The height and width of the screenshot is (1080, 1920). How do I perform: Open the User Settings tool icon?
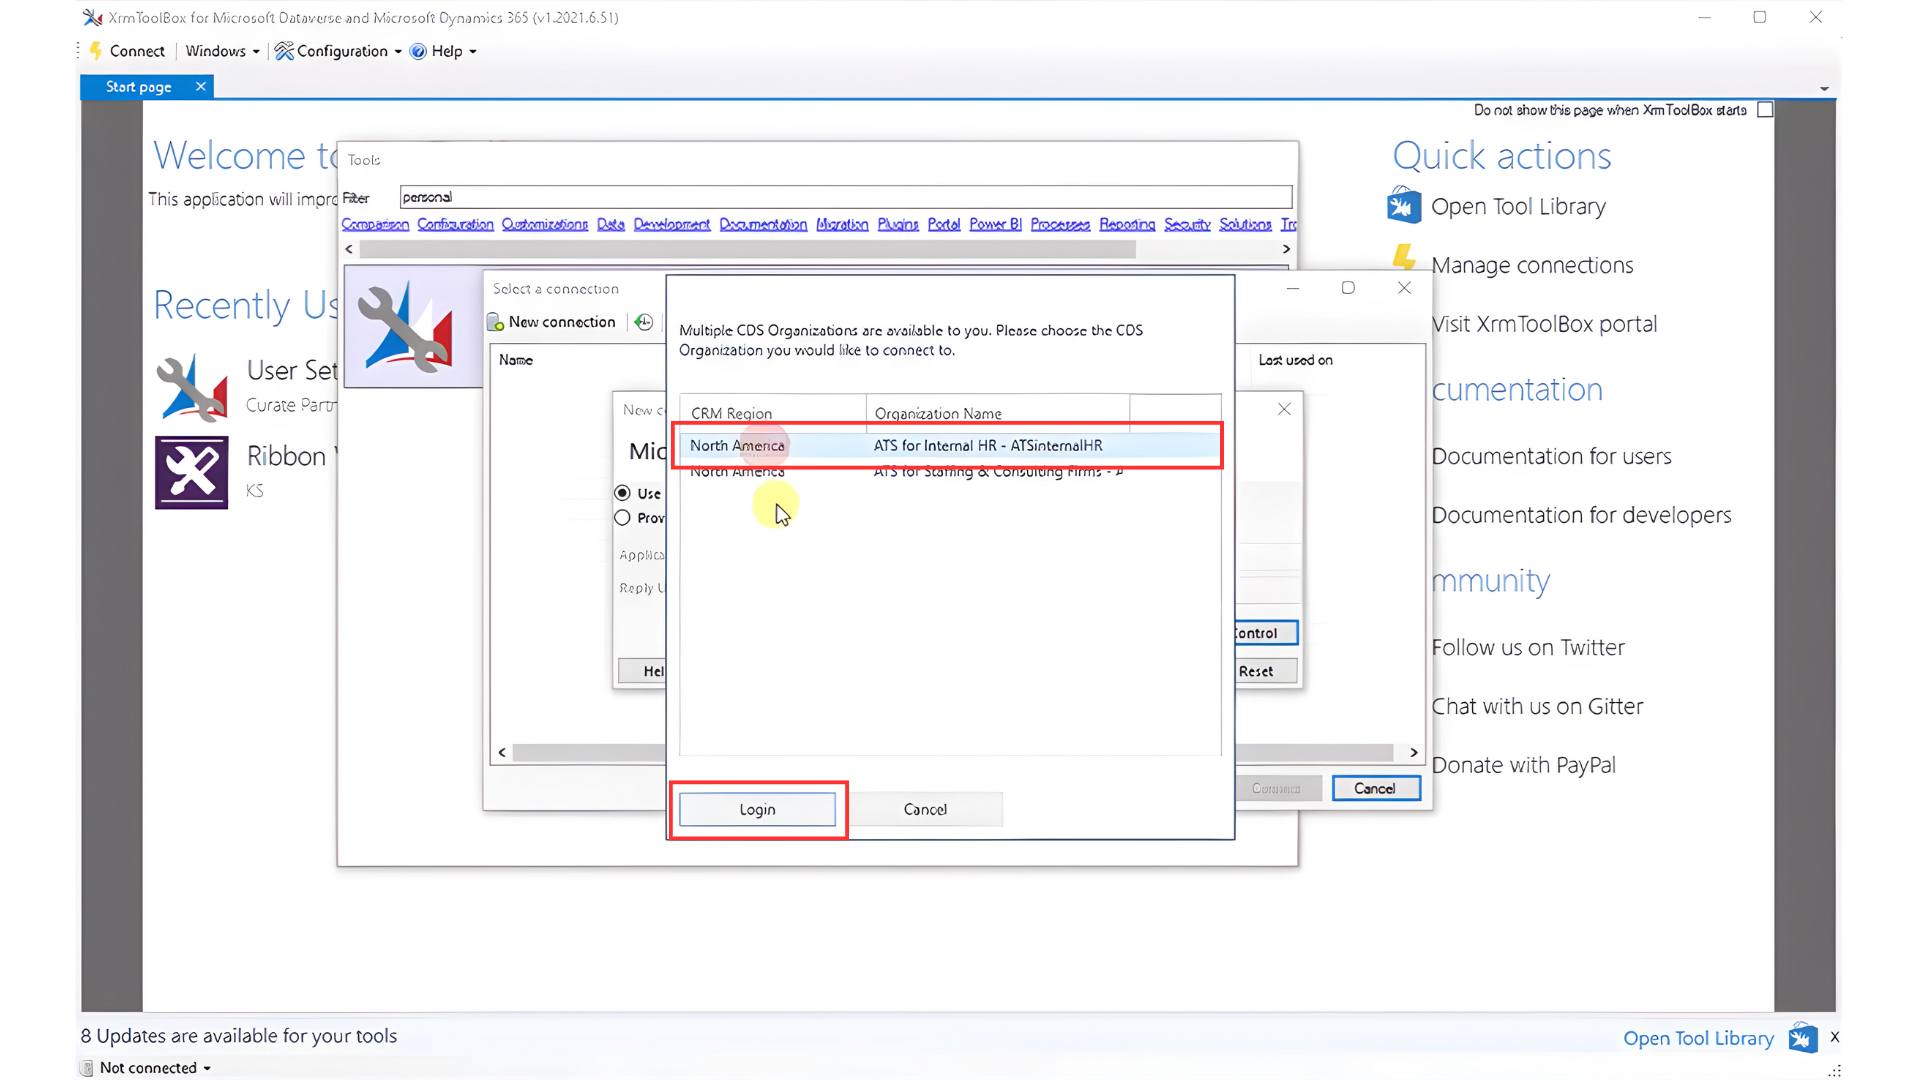tap(191, 388)
